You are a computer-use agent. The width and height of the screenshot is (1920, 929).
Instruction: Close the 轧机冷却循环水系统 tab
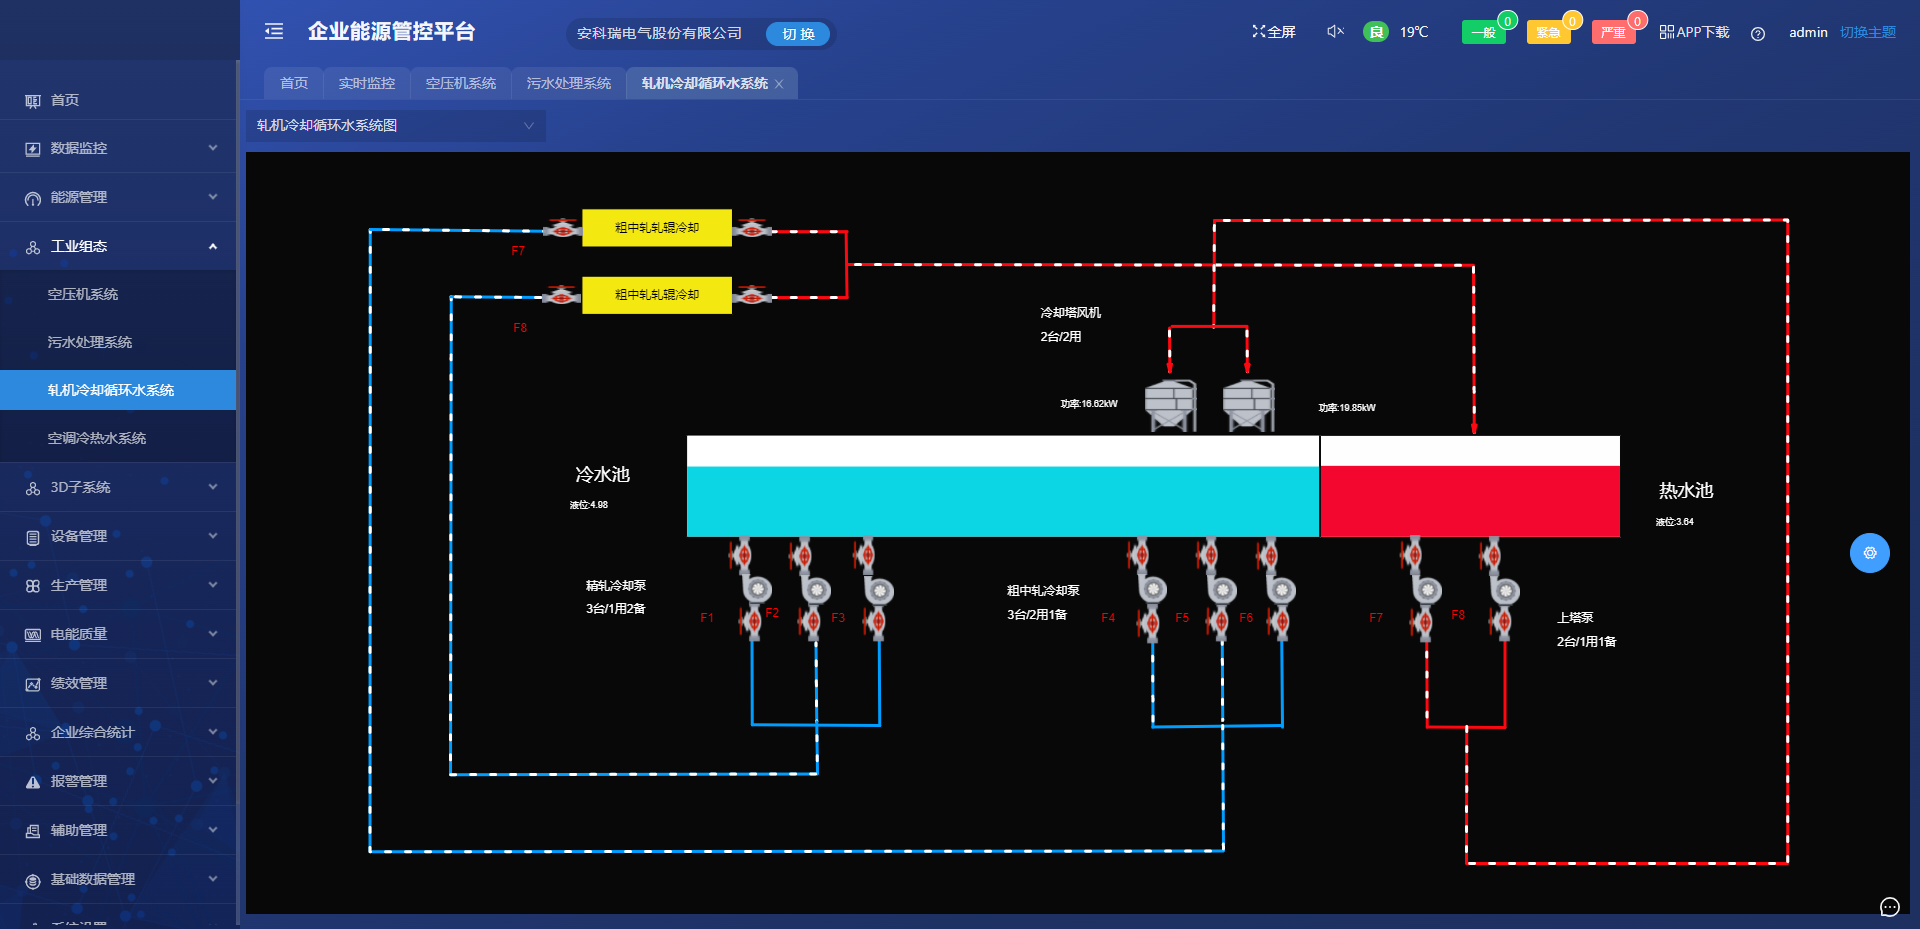[x=779, y=84]
